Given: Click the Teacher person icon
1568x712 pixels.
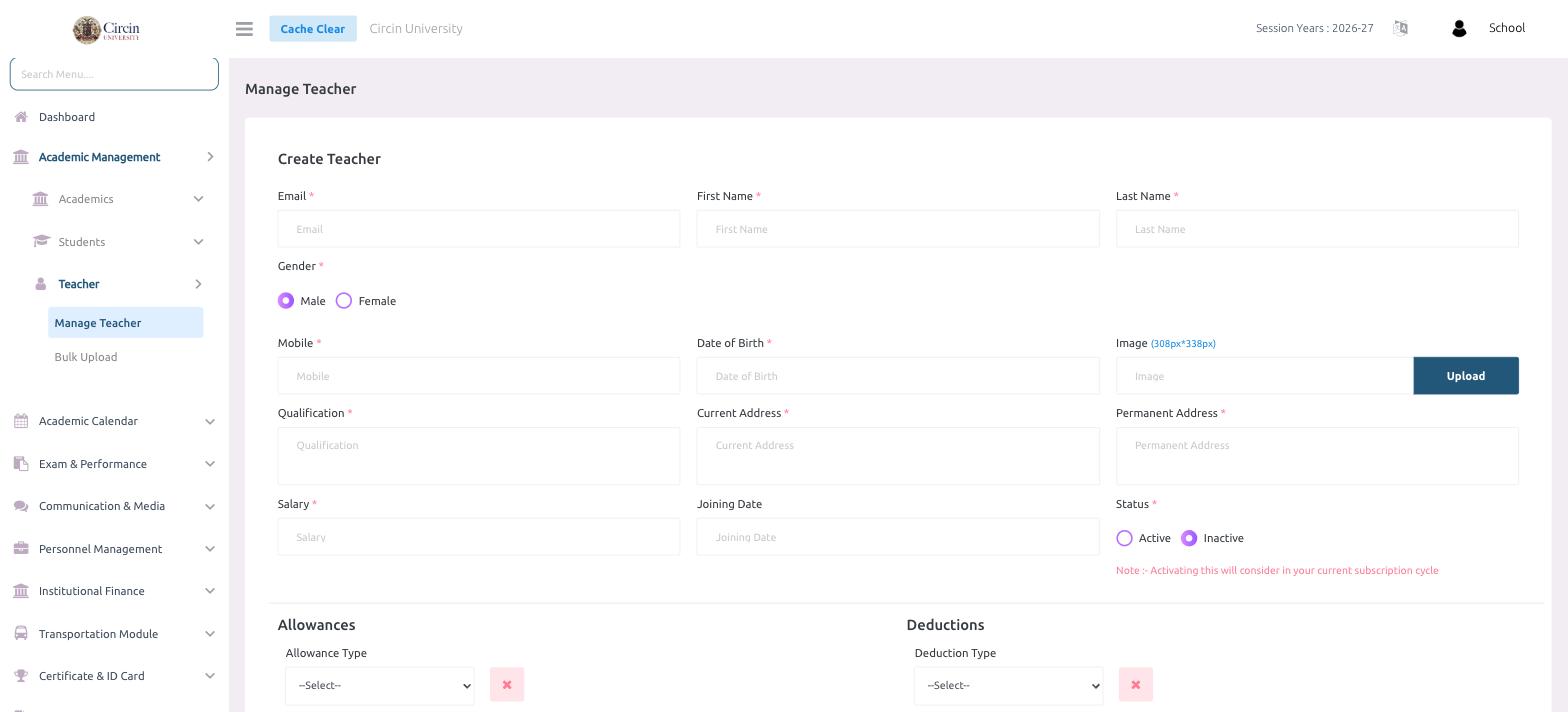Looking at the screenshot, I should (x=41, y=284).
